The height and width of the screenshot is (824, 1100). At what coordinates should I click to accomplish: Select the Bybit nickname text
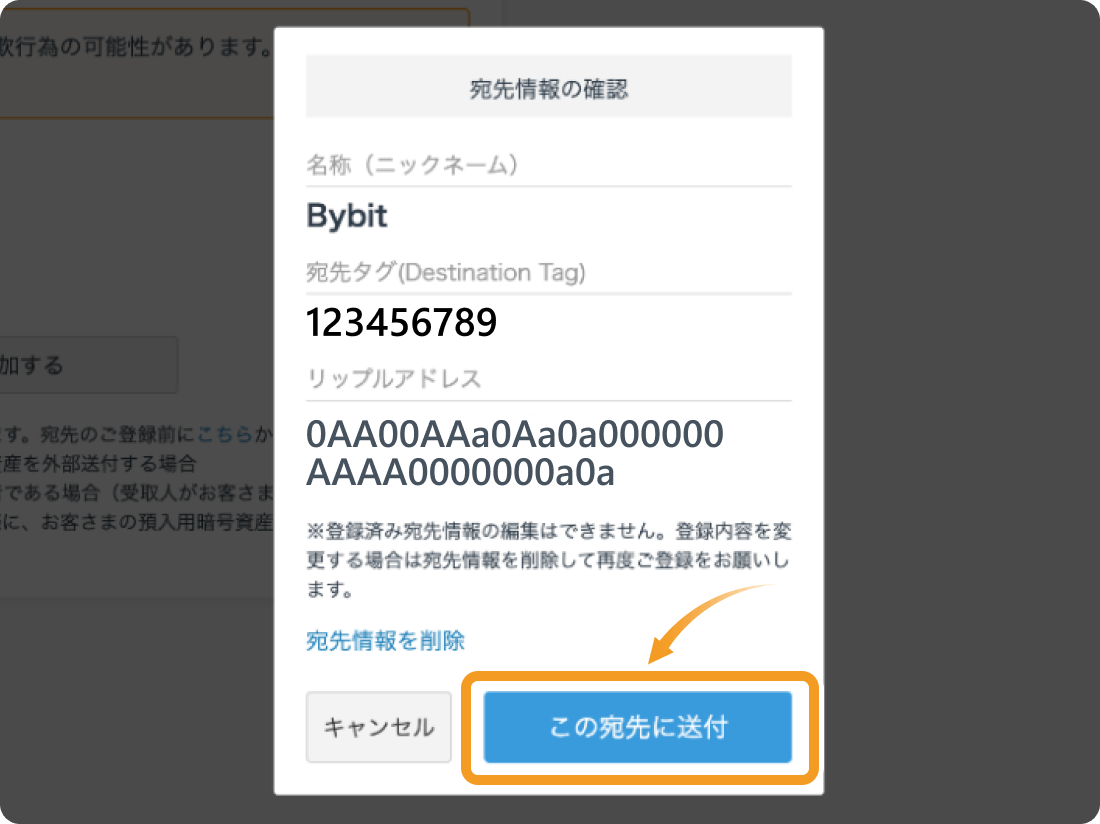347,215
